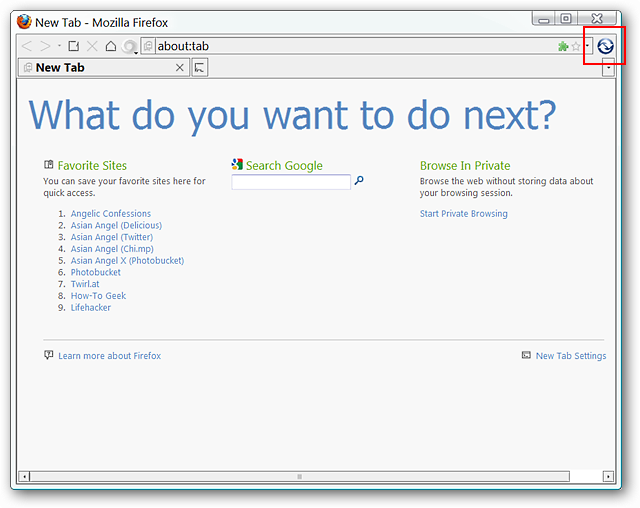Viewport: 640px width, 508px height.
Task: Bookmark this page with the star icon
Action: [576, 47]
